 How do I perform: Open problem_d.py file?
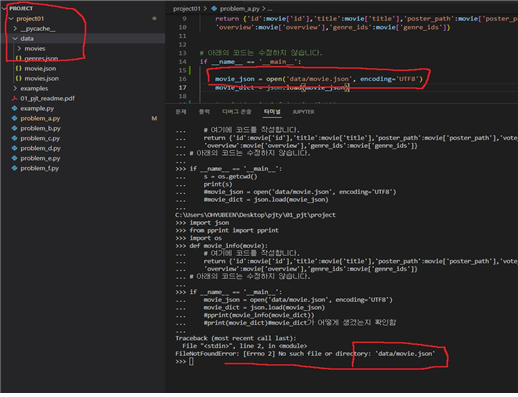(x=40, y=148)
